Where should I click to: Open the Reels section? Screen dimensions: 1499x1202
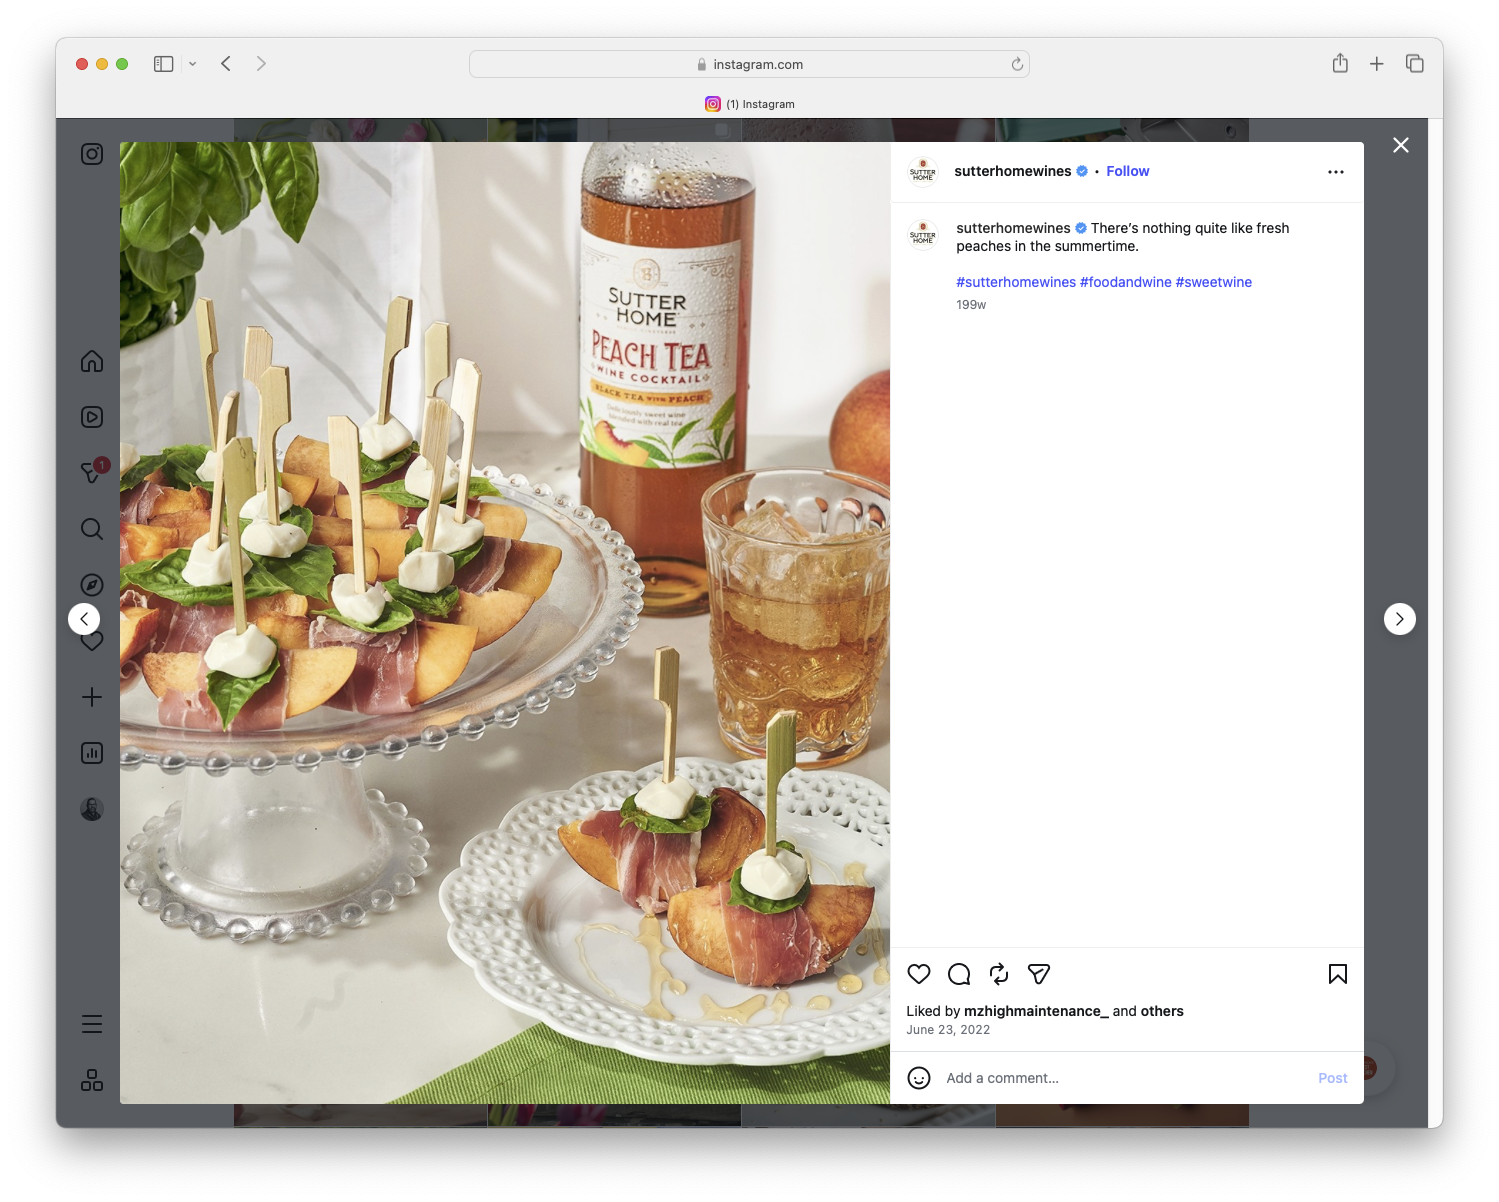click(91, 417)
